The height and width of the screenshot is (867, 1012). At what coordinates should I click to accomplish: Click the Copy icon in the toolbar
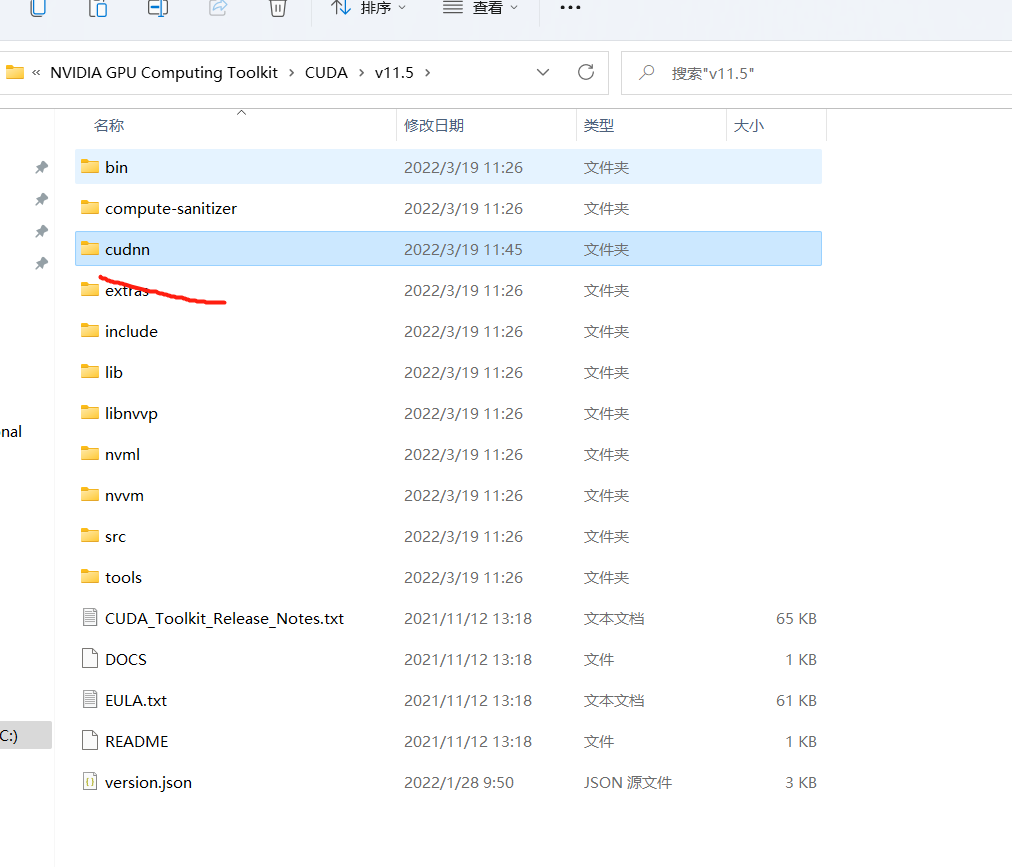(x=37, y=10)
